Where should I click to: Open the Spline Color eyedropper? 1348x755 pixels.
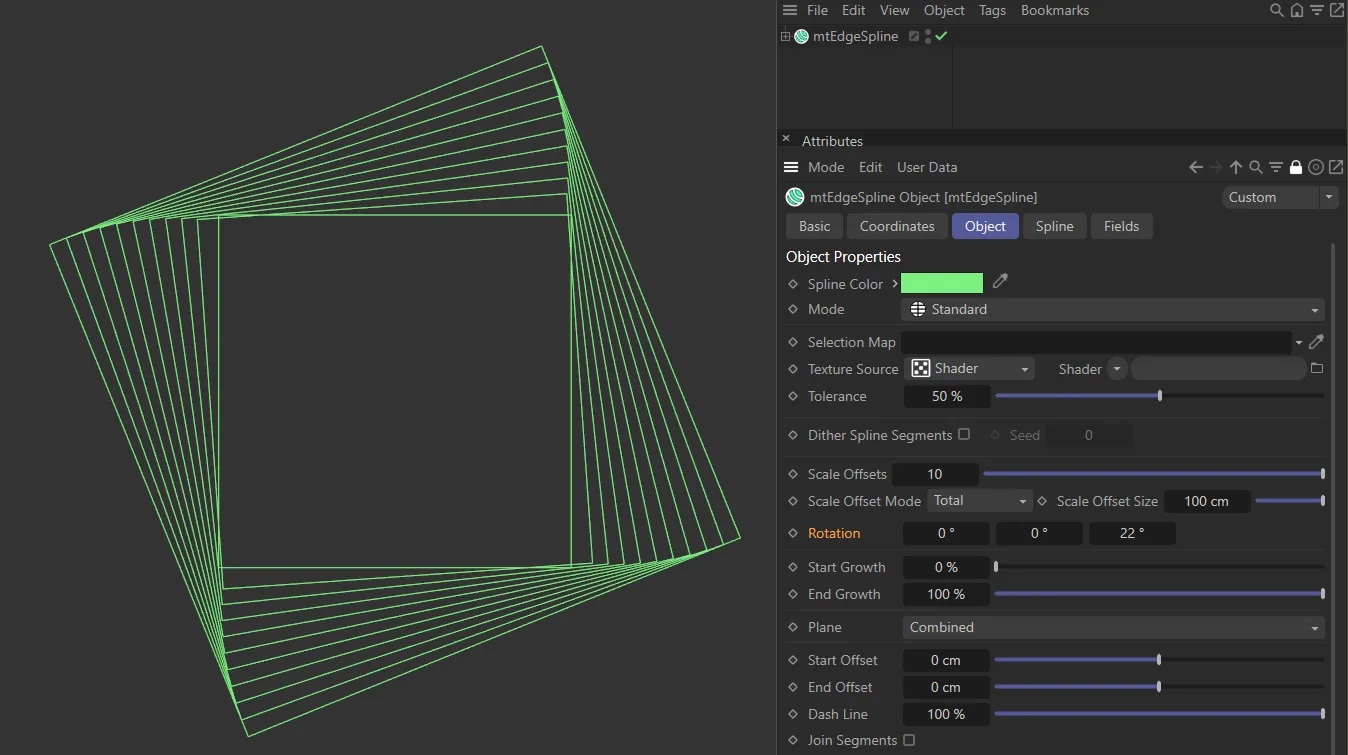(999, 282)
